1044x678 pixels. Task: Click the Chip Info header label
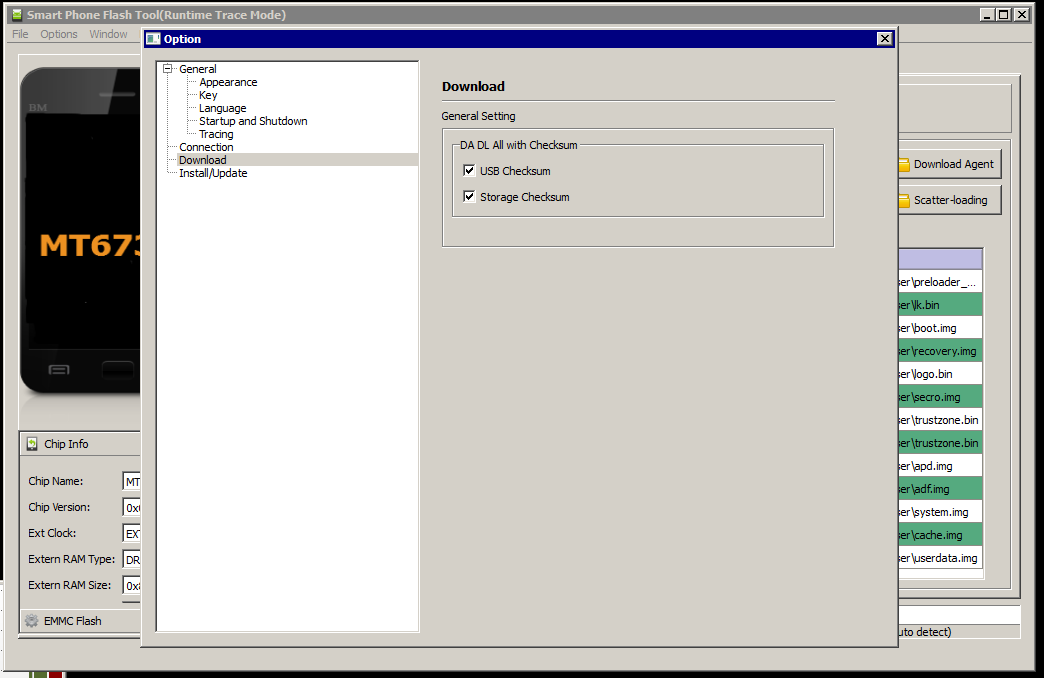(66, 444)
